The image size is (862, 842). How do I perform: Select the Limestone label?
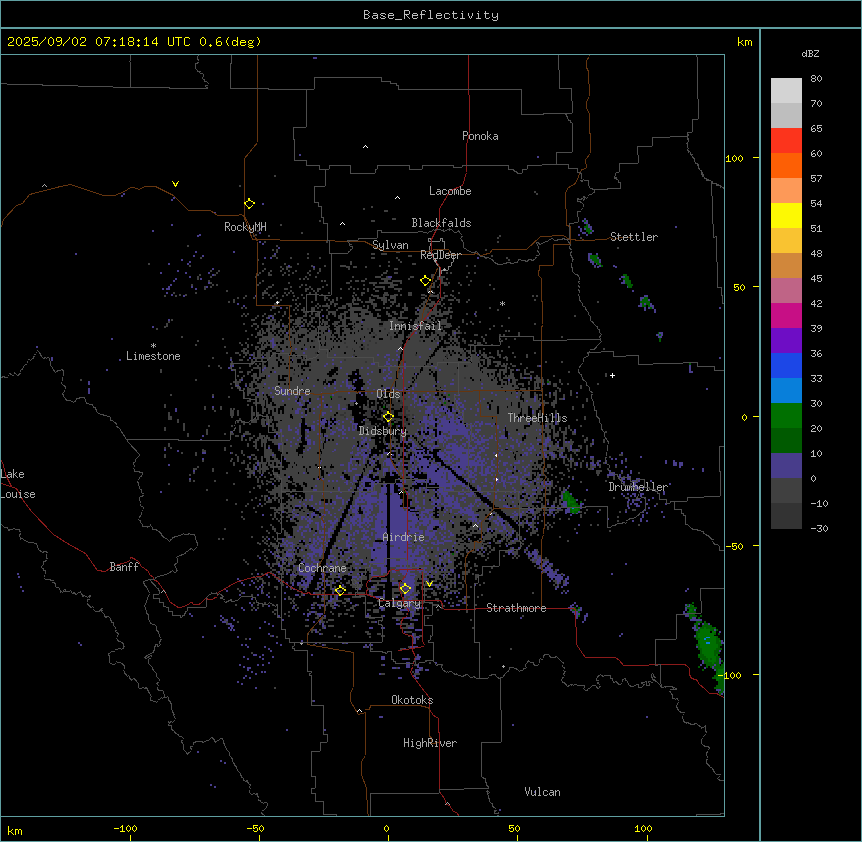(153, 356)
